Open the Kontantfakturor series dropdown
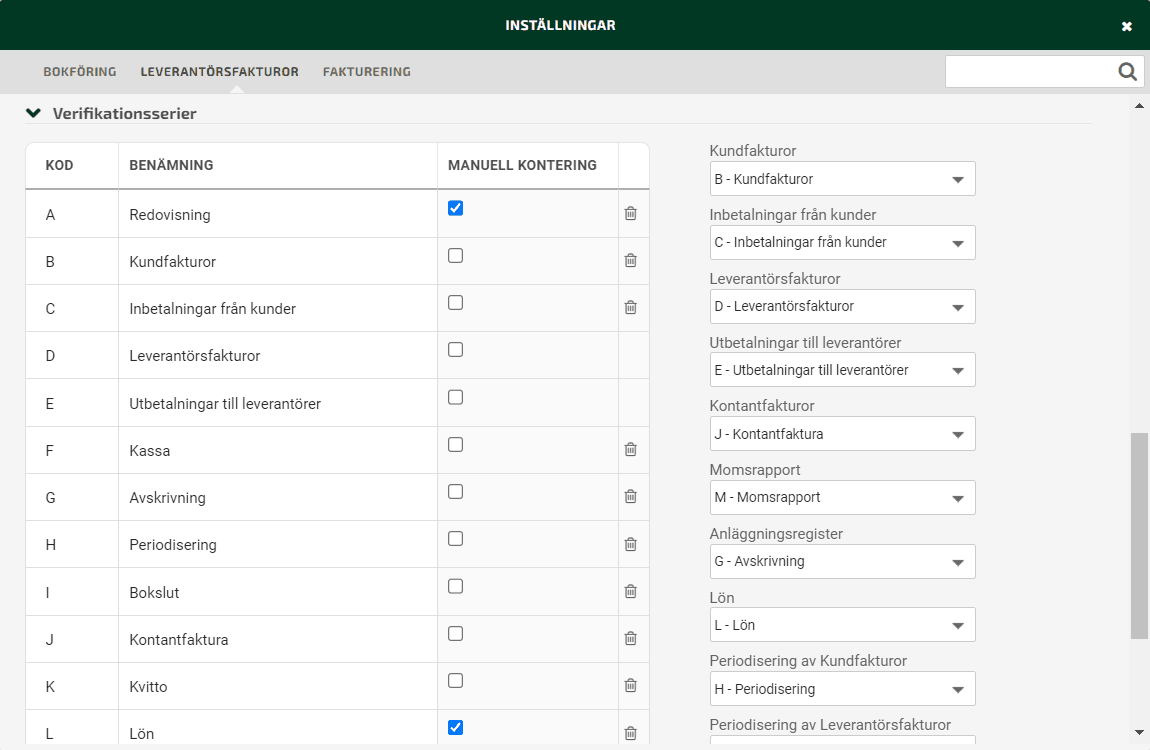Screen dimensions: 1150x750 pyautogui.click(x=842, y=434)
